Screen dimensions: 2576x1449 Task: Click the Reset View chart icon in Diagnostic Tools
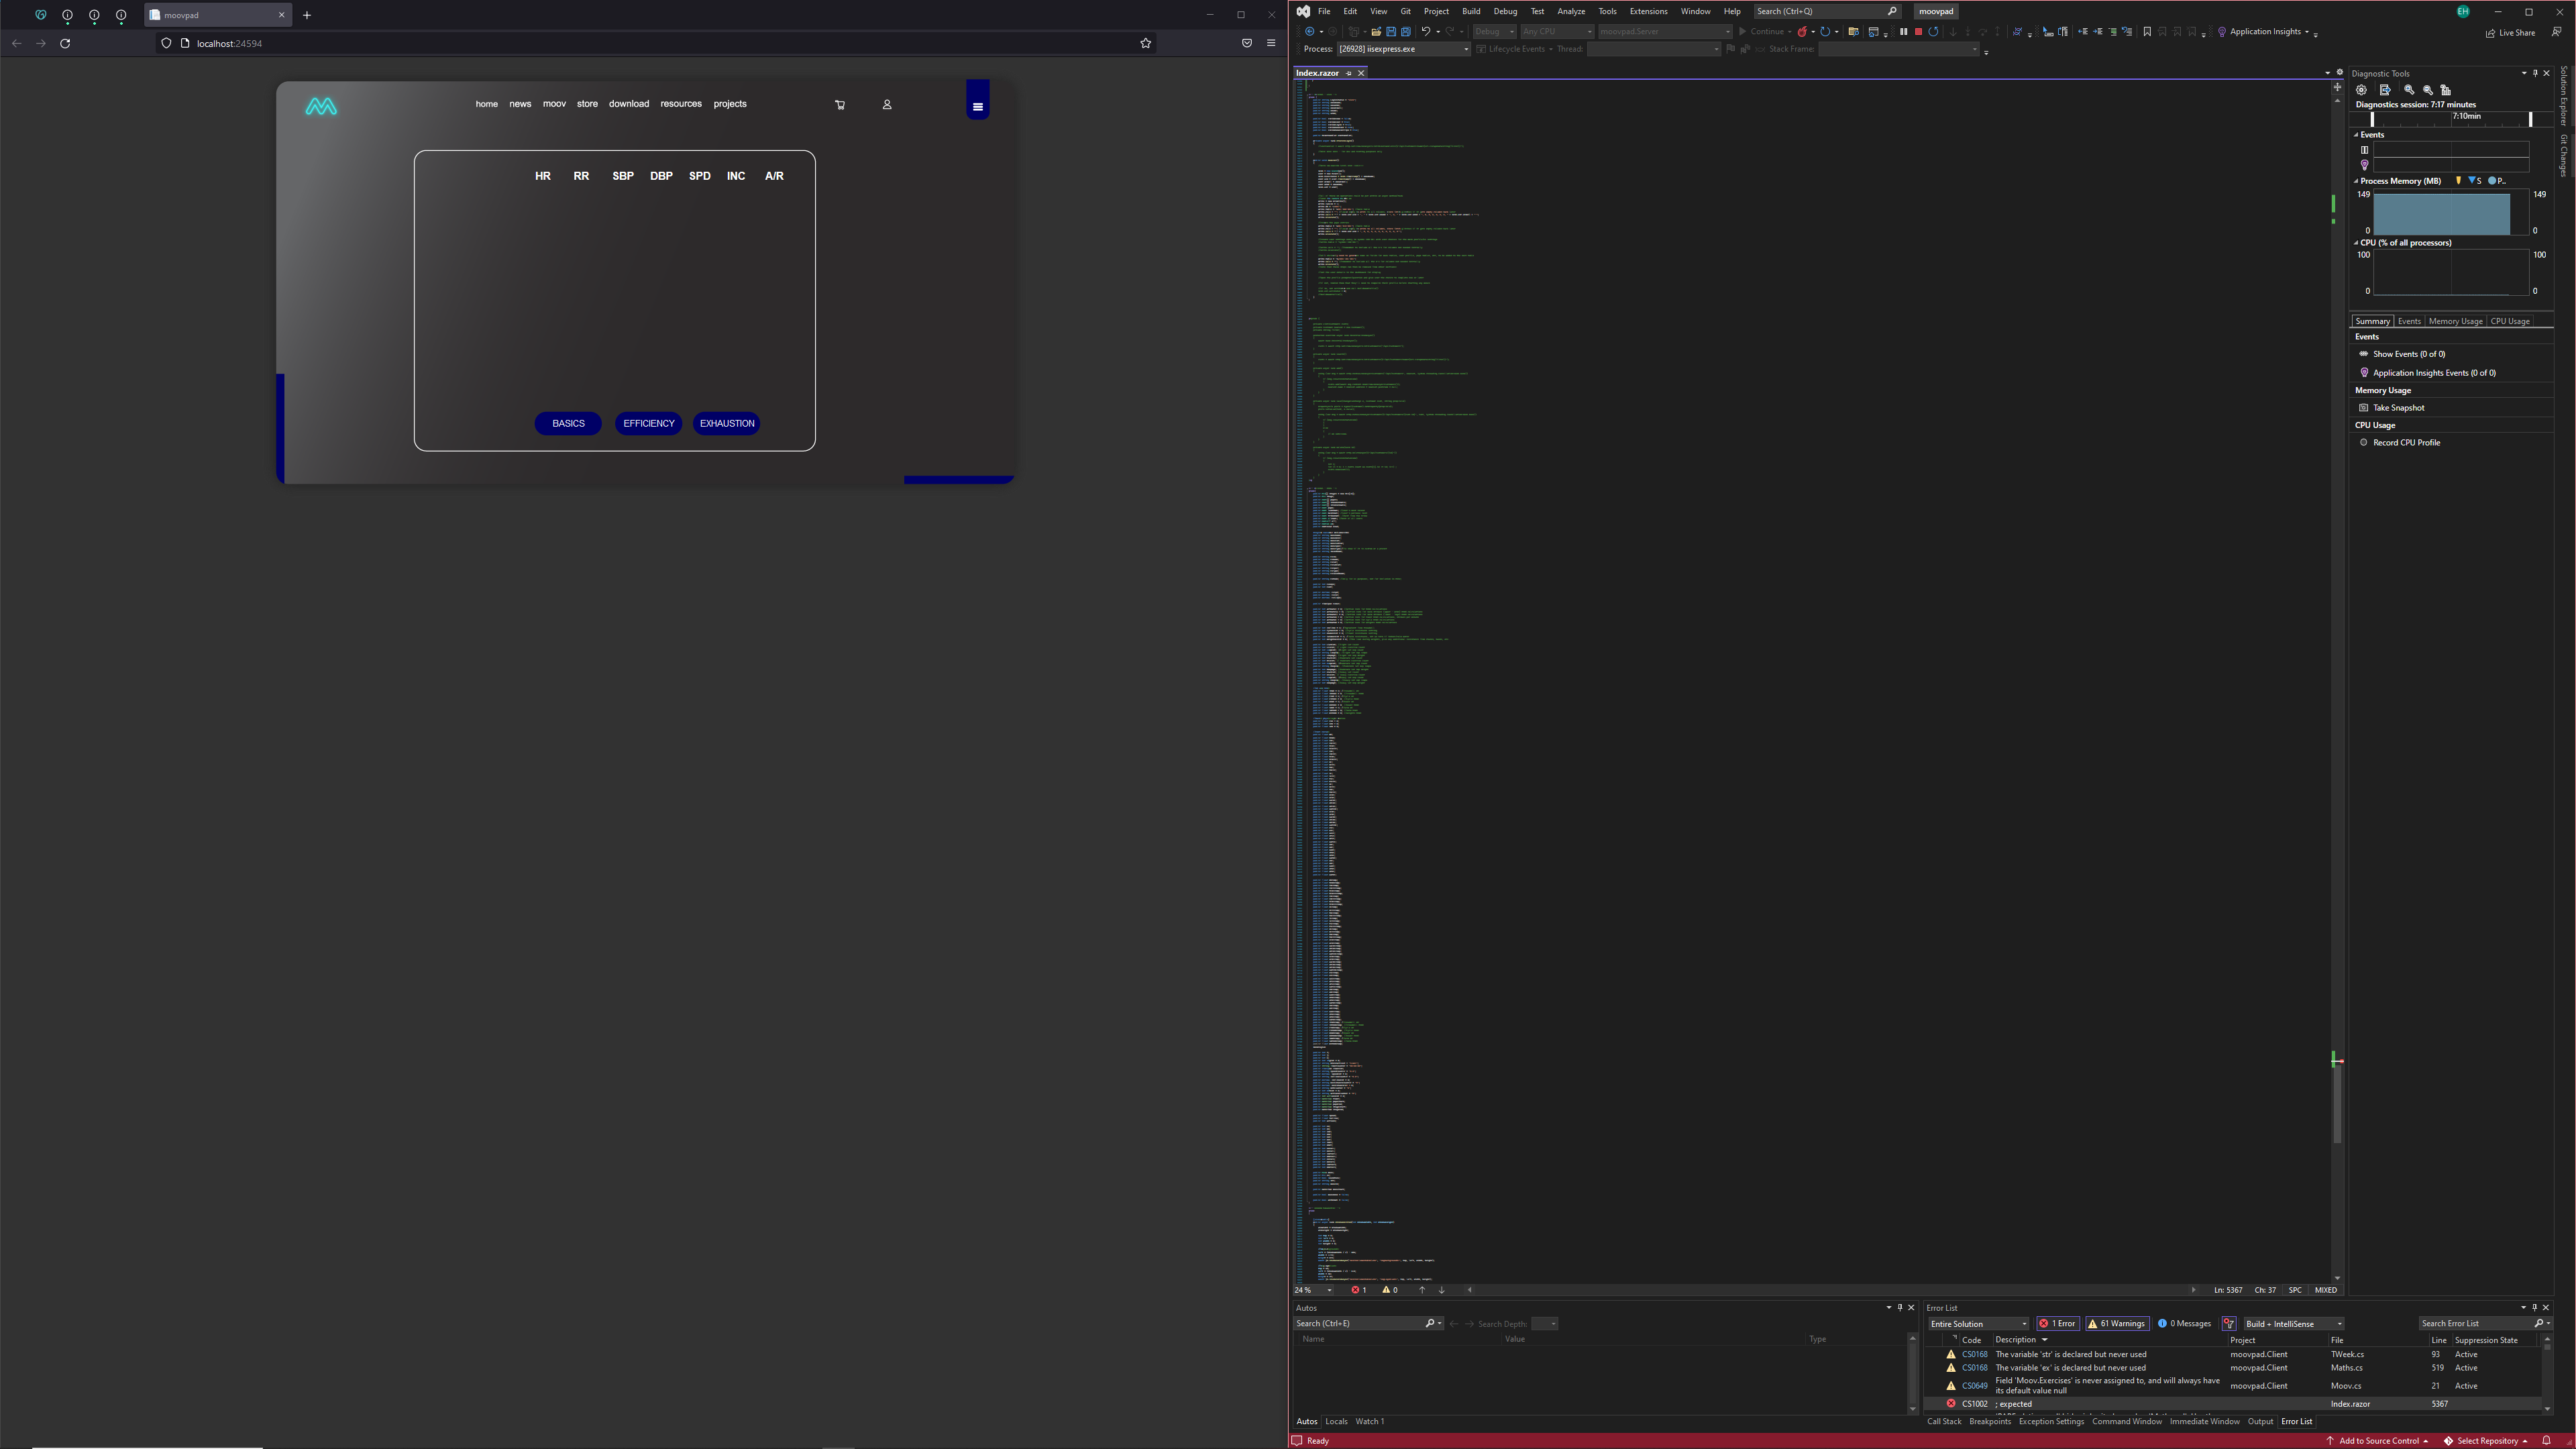2445,90
